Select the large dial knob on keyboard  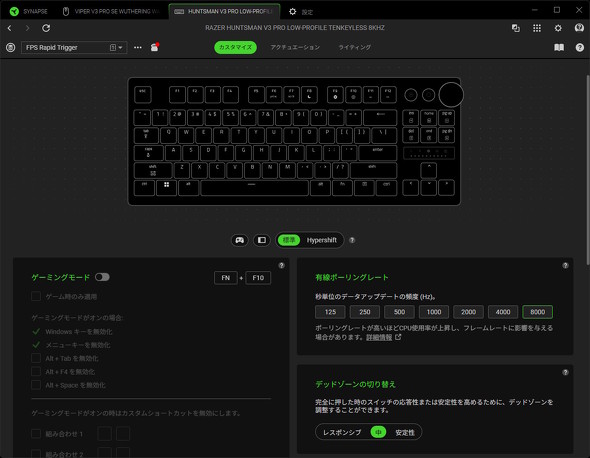click(451, 94)
